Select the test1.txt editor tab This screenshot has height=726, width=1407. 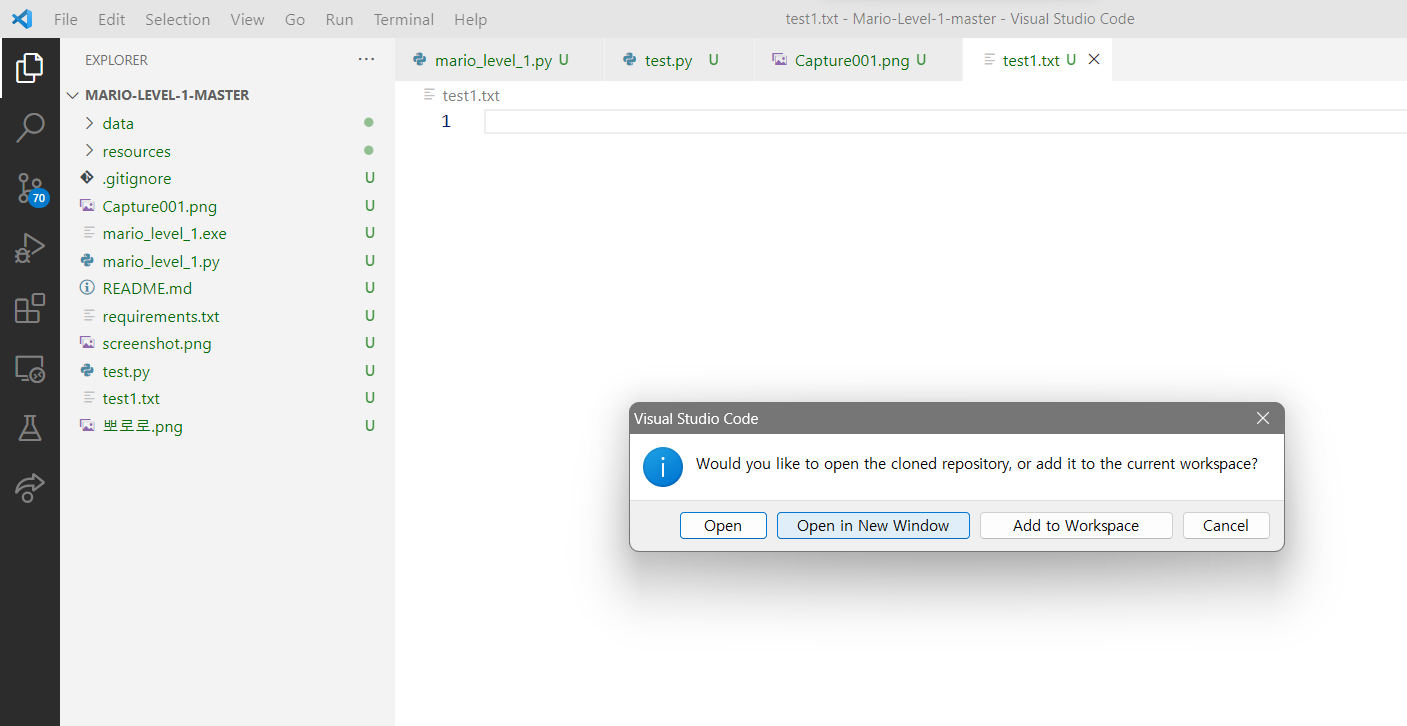(x=1037, y=60)
